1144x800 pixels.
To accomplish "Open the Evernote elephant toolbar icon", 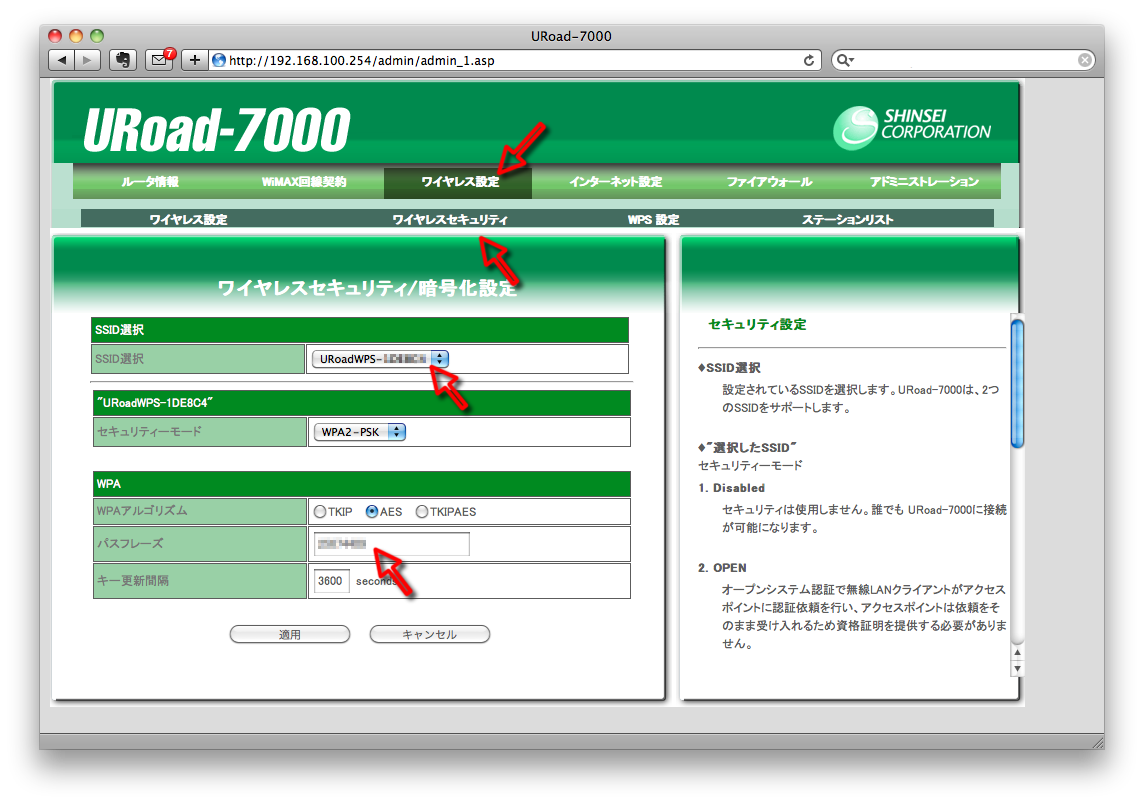I will (x=123, y=60).
